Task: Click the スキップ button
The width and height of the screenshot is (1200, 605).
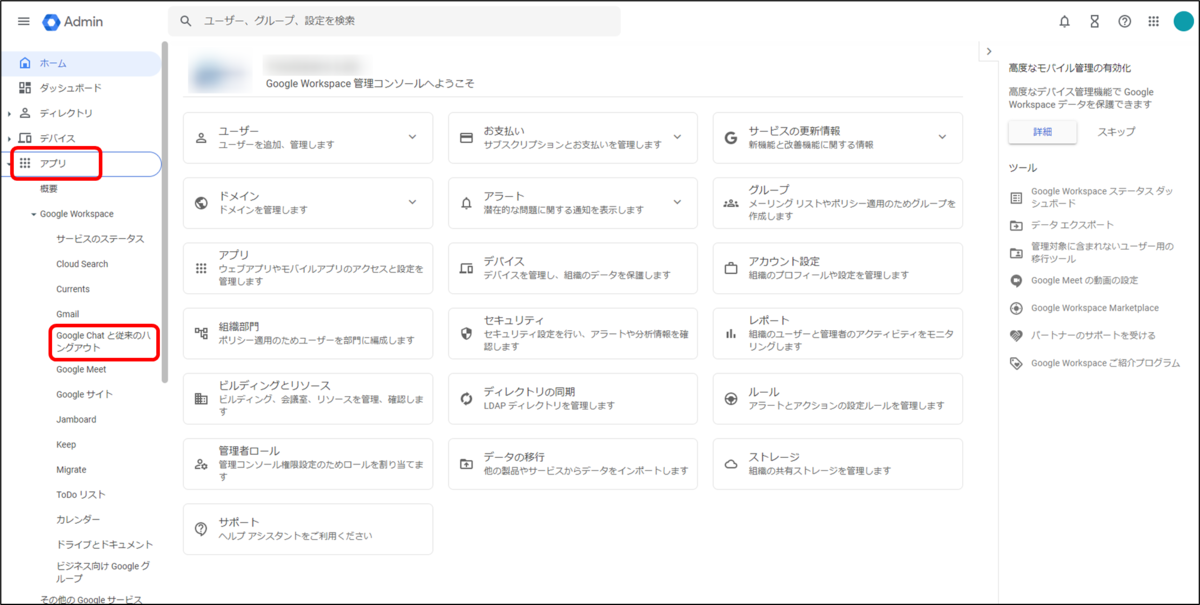Action: (1116, 132)
